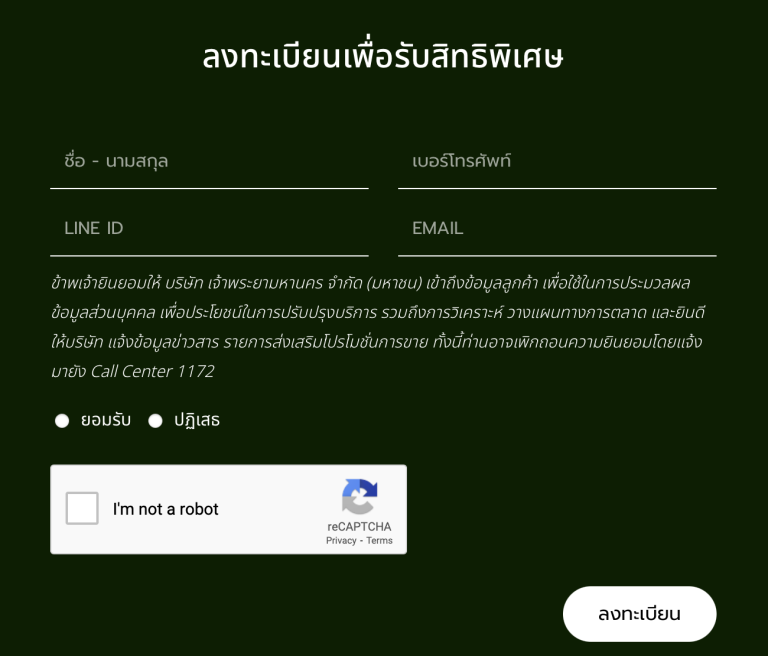768x656 pixels.
Task: Click the ชื่อ - นามสกุล placeholder text
Action: point(116,161)
